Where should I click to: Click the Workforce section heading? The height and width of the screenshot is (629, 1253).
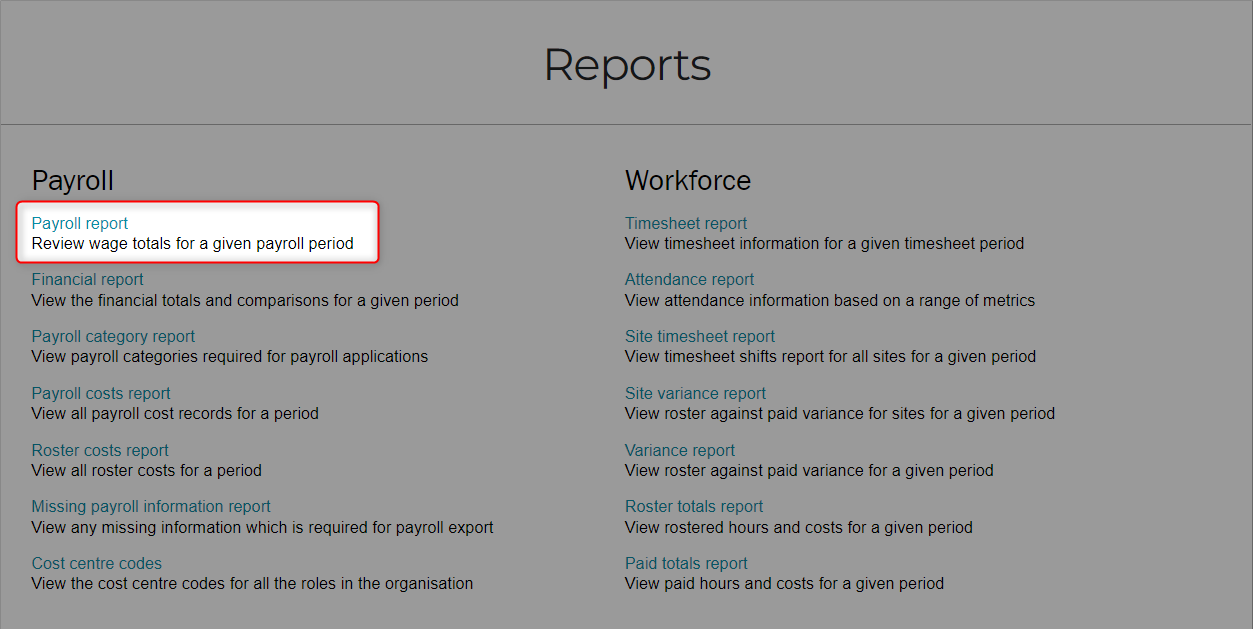point(688,181)
